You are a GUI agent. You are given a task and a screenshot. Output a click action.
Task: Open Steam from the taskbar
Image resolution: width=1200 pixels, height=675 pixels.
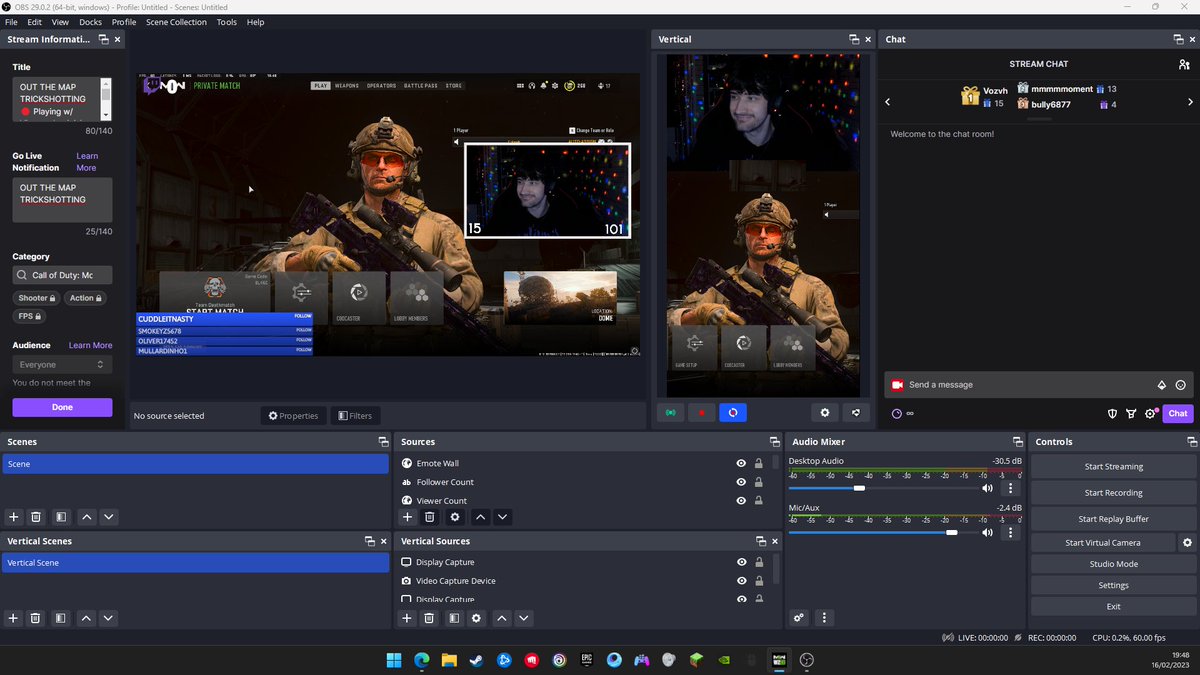click(477, 660)
